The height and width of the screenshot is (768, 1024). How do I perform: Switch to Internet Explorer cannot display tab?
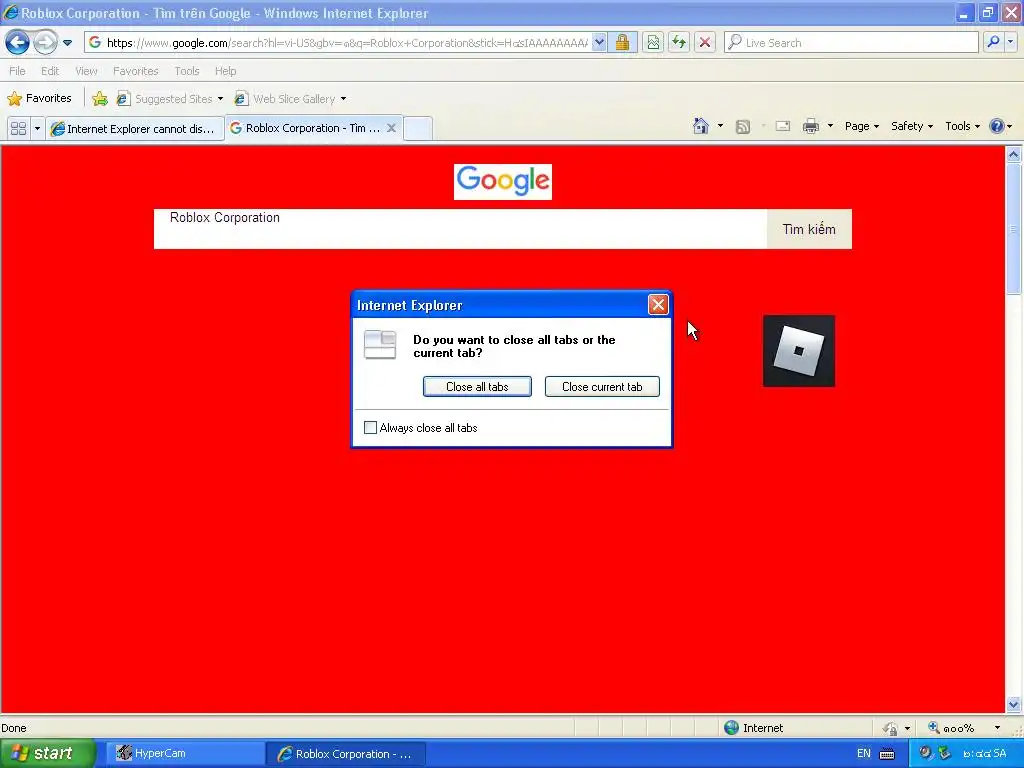click(x=135, y=129)
